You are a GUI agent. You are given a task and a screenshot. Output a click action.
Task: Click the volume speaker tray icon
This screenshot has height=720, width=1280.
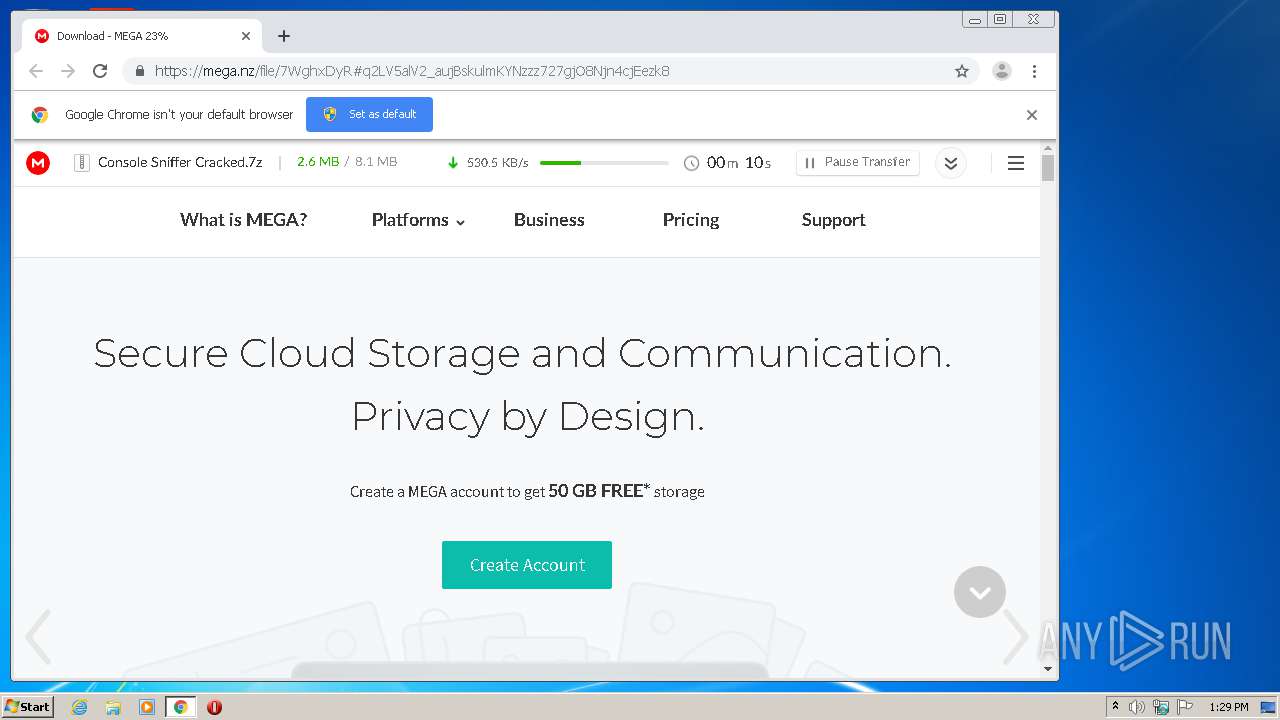point(1137,707)
